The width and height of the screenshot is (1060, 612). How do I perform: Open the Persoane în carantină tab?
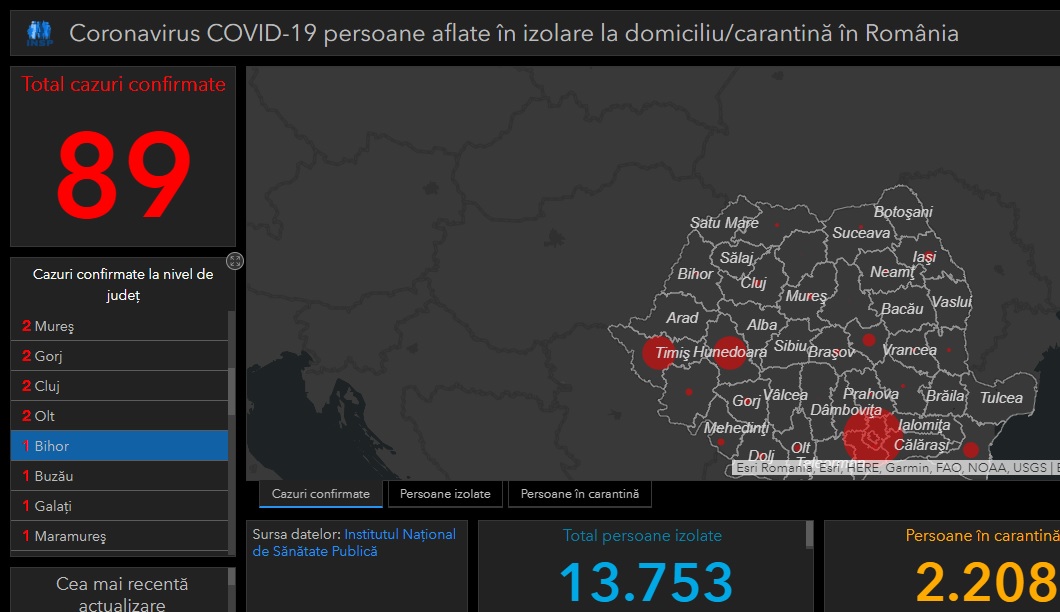[x=579, y=494]
